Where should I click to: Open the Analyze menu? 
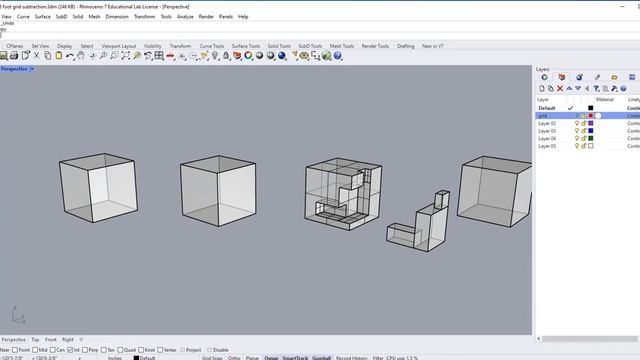(185, 17)
